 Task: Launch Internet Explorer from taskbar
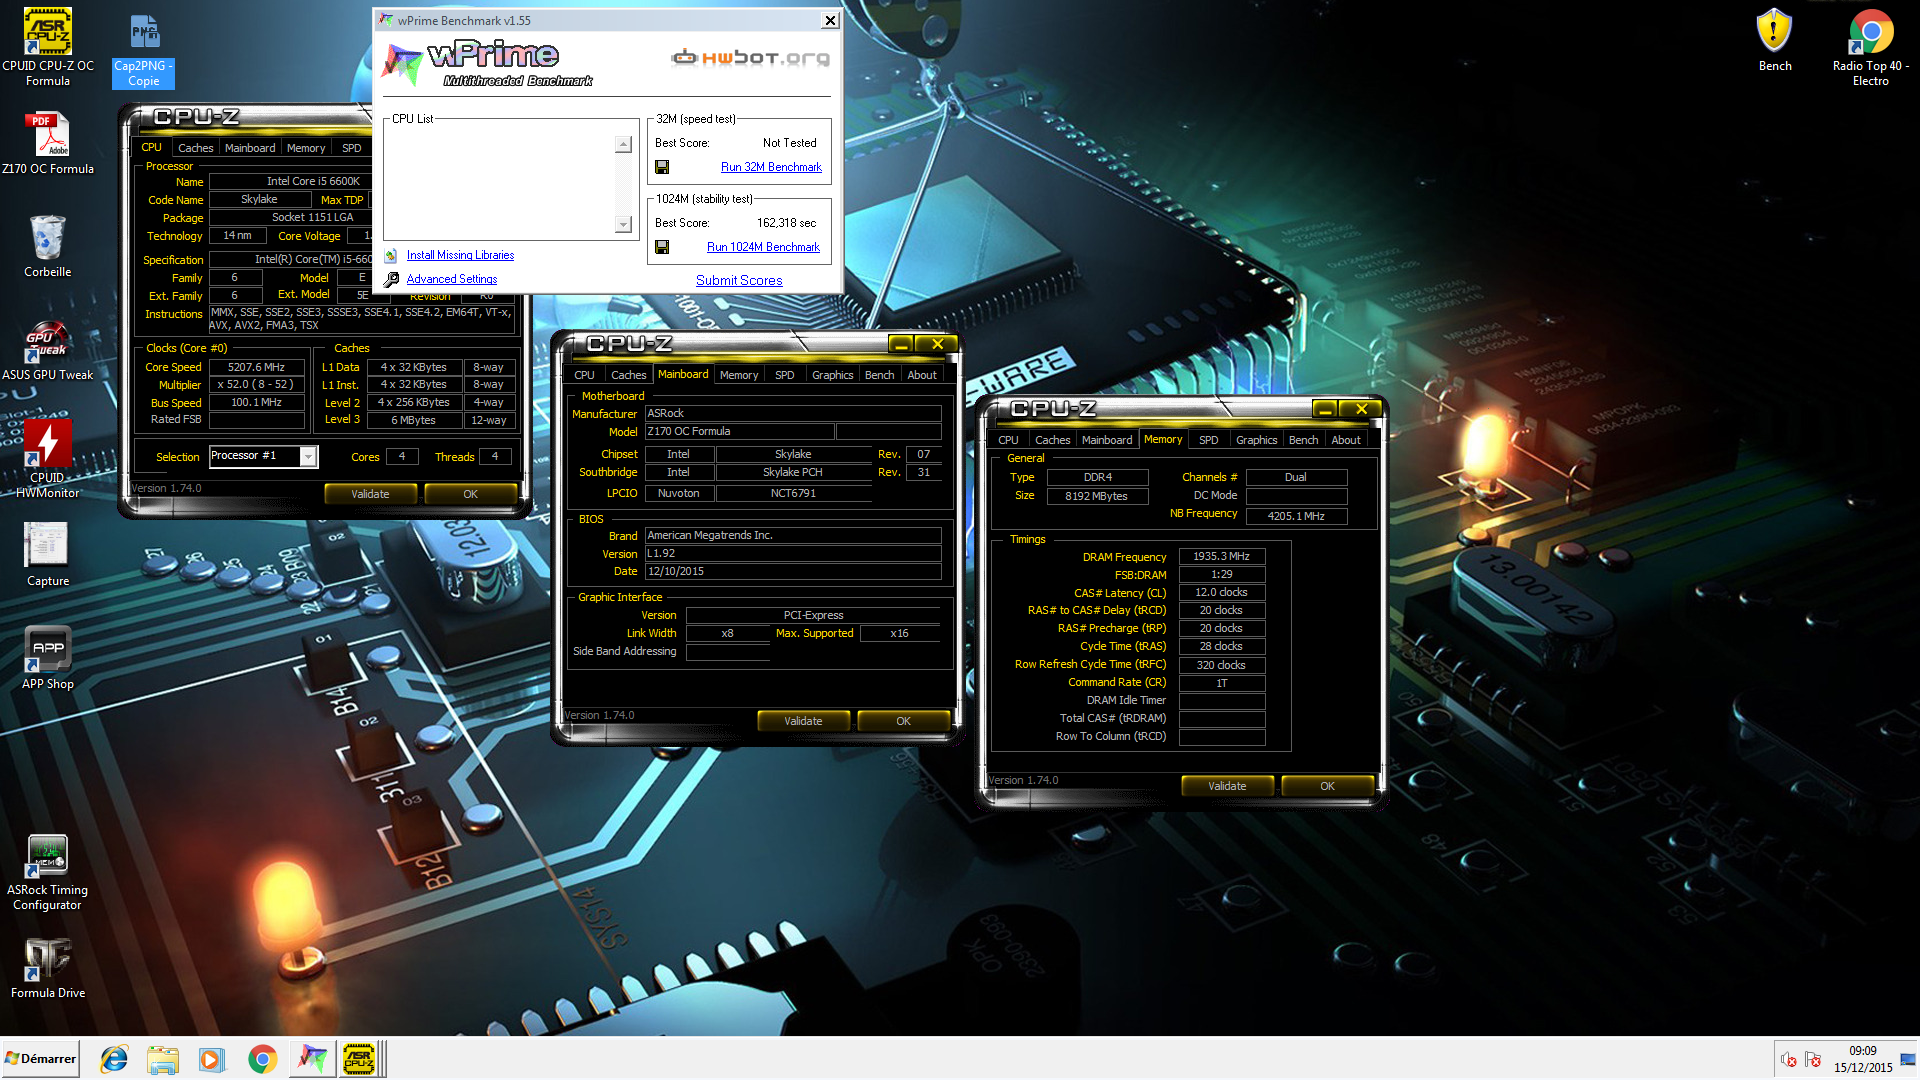click(x=114, y=1059)
